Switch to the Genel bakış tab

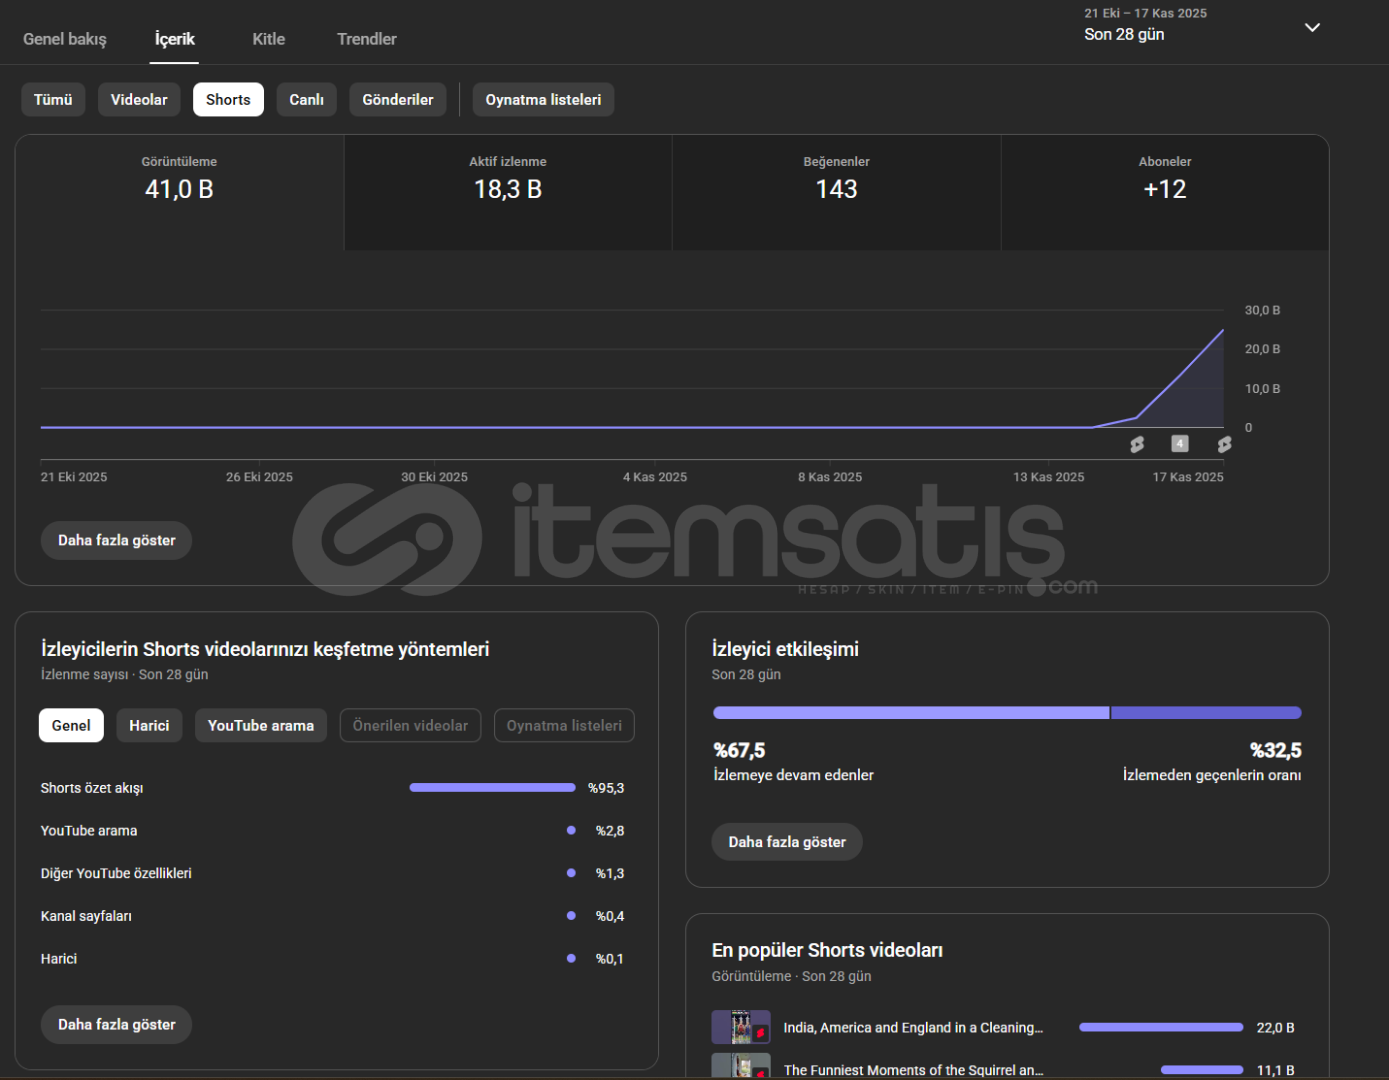[65, 39]
